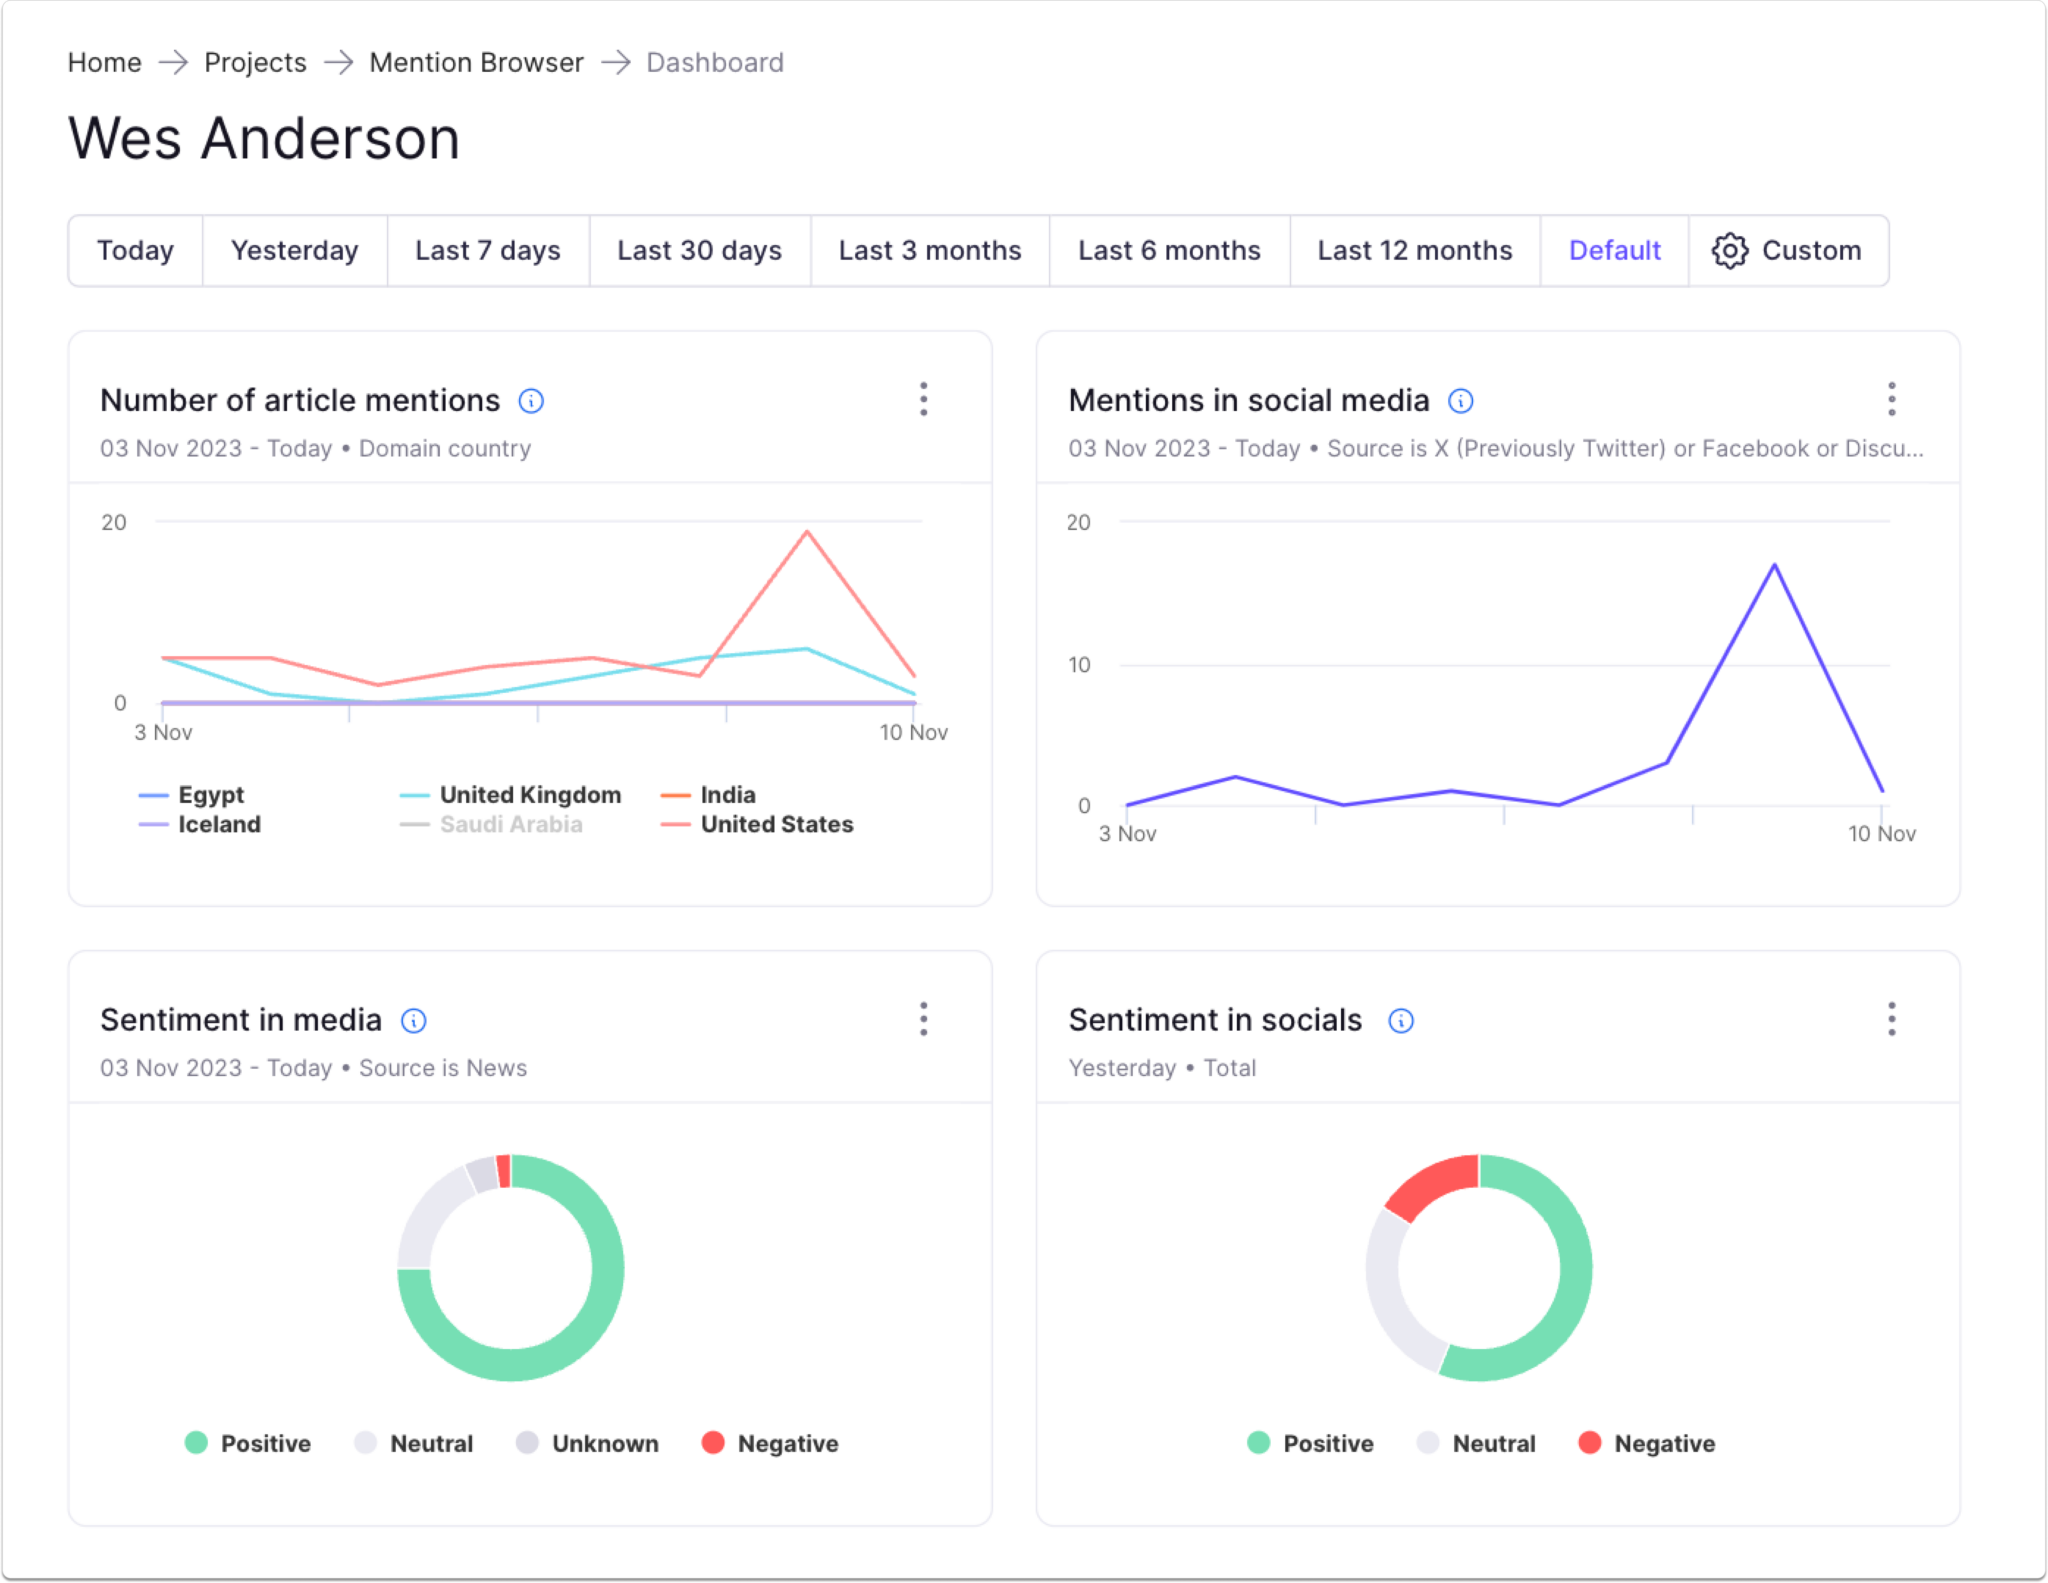Open the info tooltip beside Sentiment in media

coord(413,1020)
